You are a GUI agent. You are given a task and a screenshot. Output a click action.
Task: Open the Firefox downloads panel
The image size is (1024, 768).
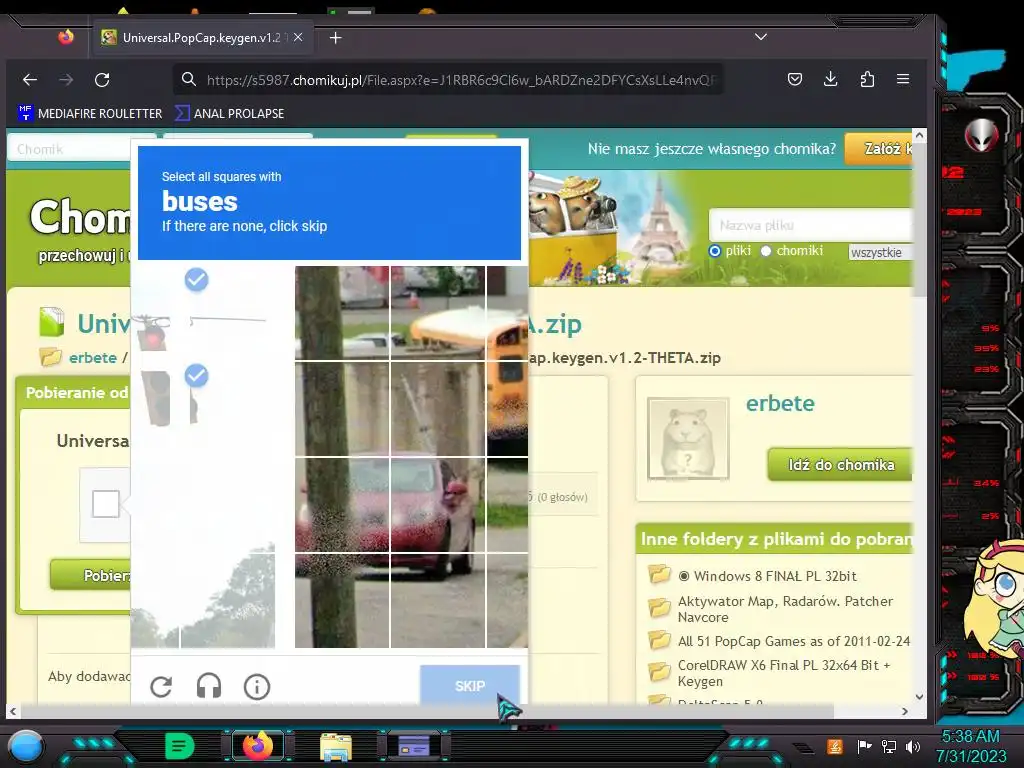[831, 80]
